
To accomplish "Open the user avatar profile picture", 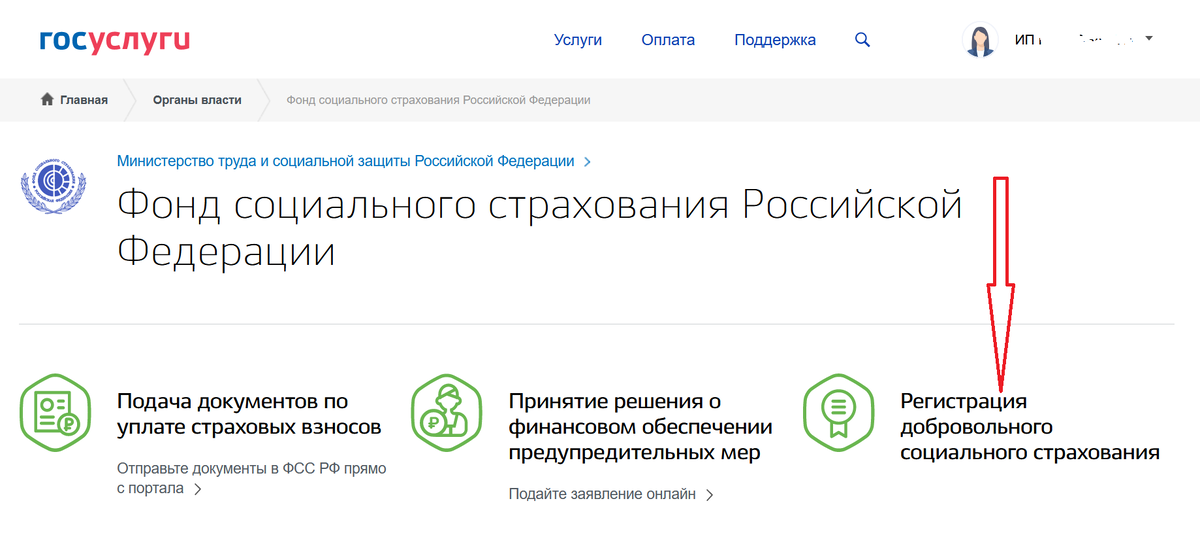I will [980, 40].
